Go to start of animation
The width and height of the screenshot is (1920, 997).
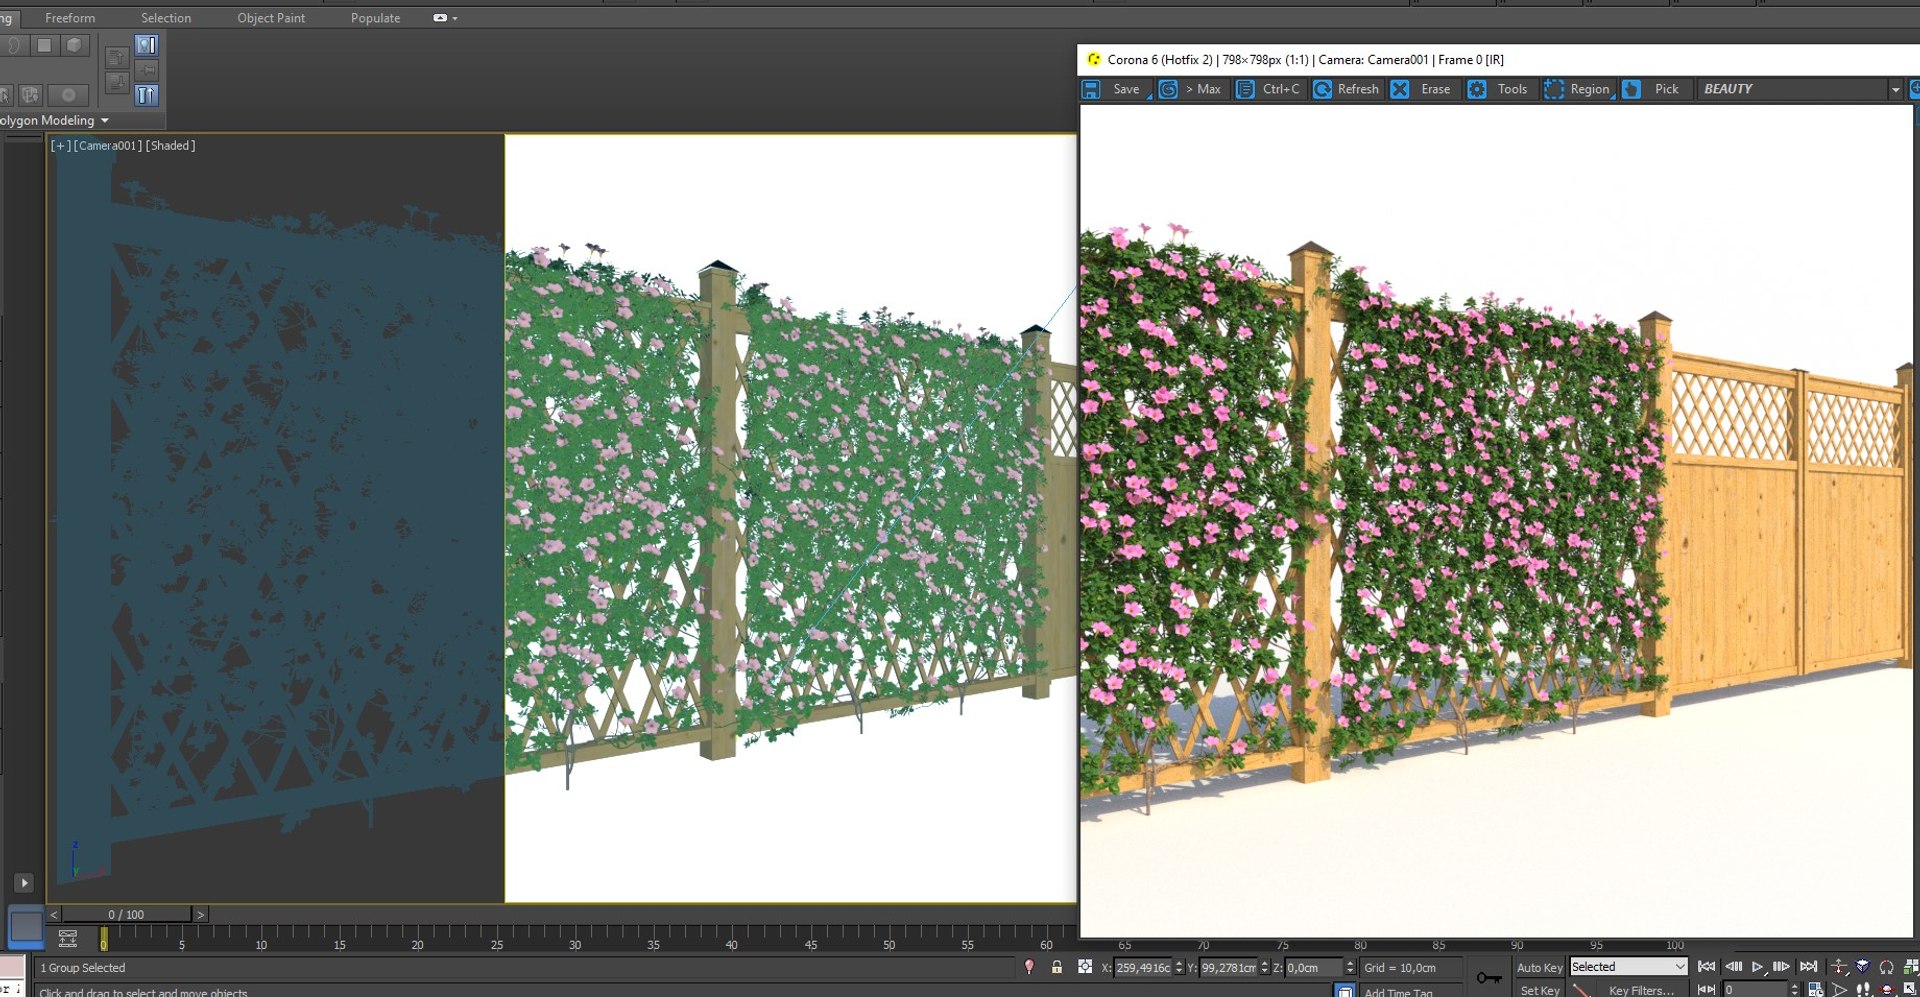pyautogui.click(x=1707, y=967)
